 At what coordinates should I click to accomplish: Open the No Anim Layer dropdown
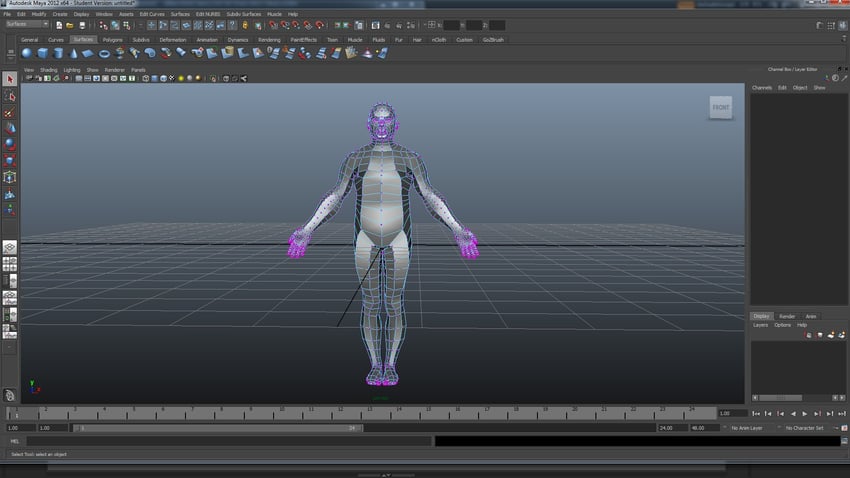click(746, 428)
